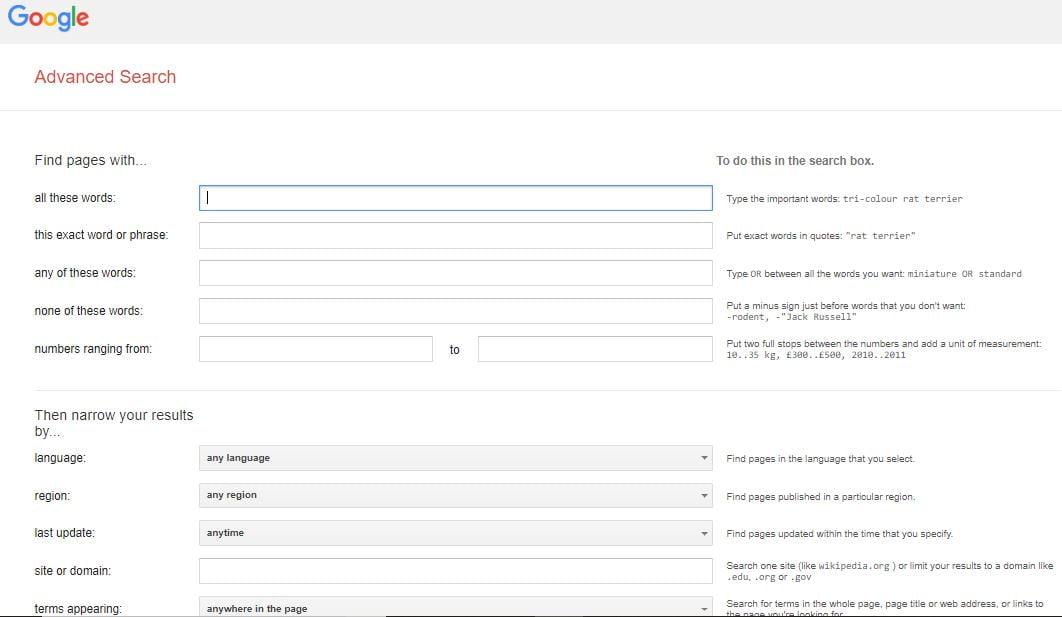Click the Advanced Search heading
Screen dimensions: 1062x617
(105, 76)
